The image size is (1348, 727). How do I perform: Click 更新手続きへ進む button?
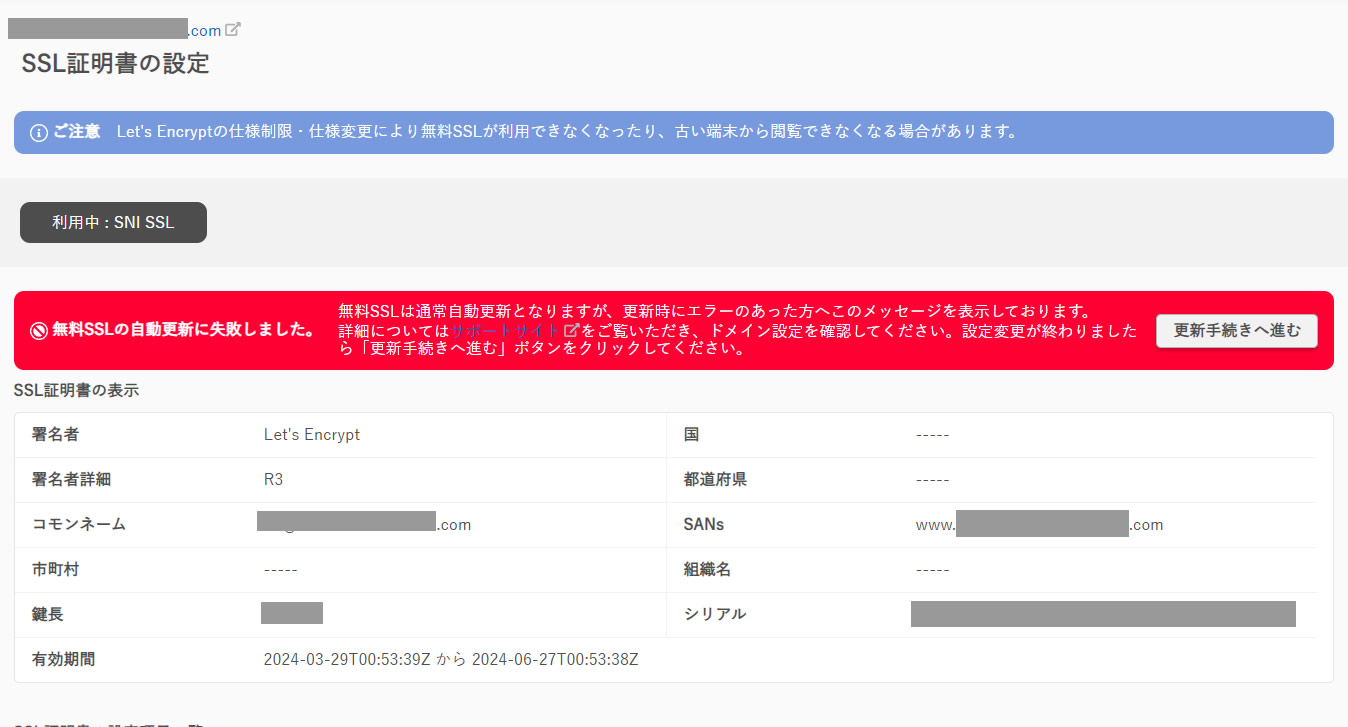[x=1237, y=331]
